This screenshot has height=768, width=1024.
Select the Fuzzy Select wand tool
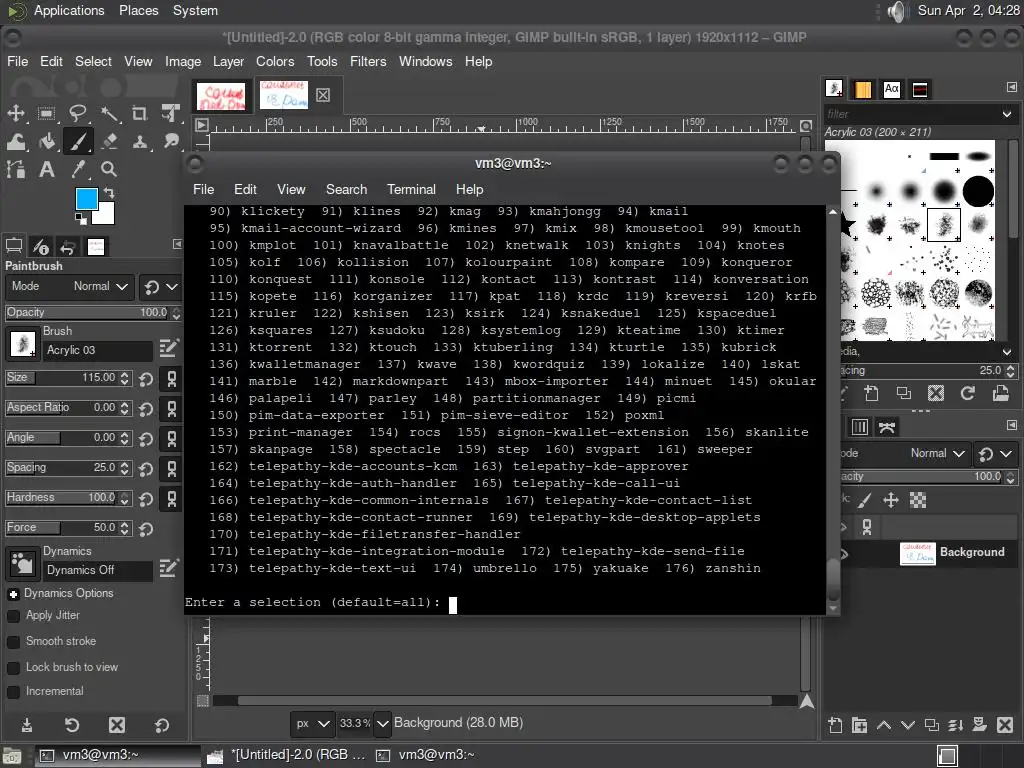pyautogui.click(x=109, y=113)
